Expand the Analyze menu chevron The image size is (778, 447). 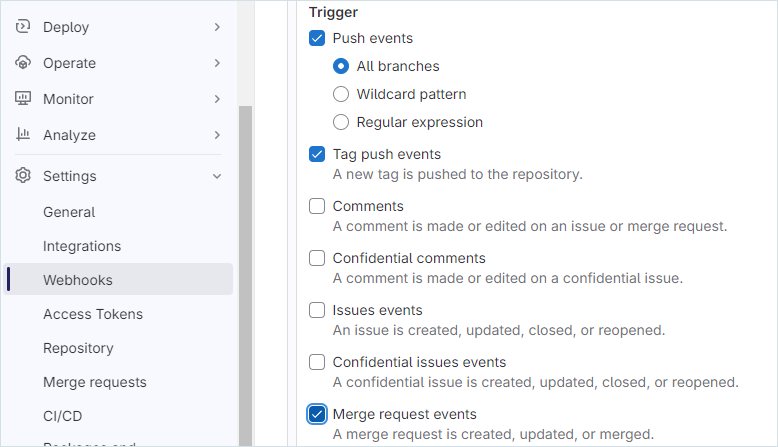pos(217,135)
